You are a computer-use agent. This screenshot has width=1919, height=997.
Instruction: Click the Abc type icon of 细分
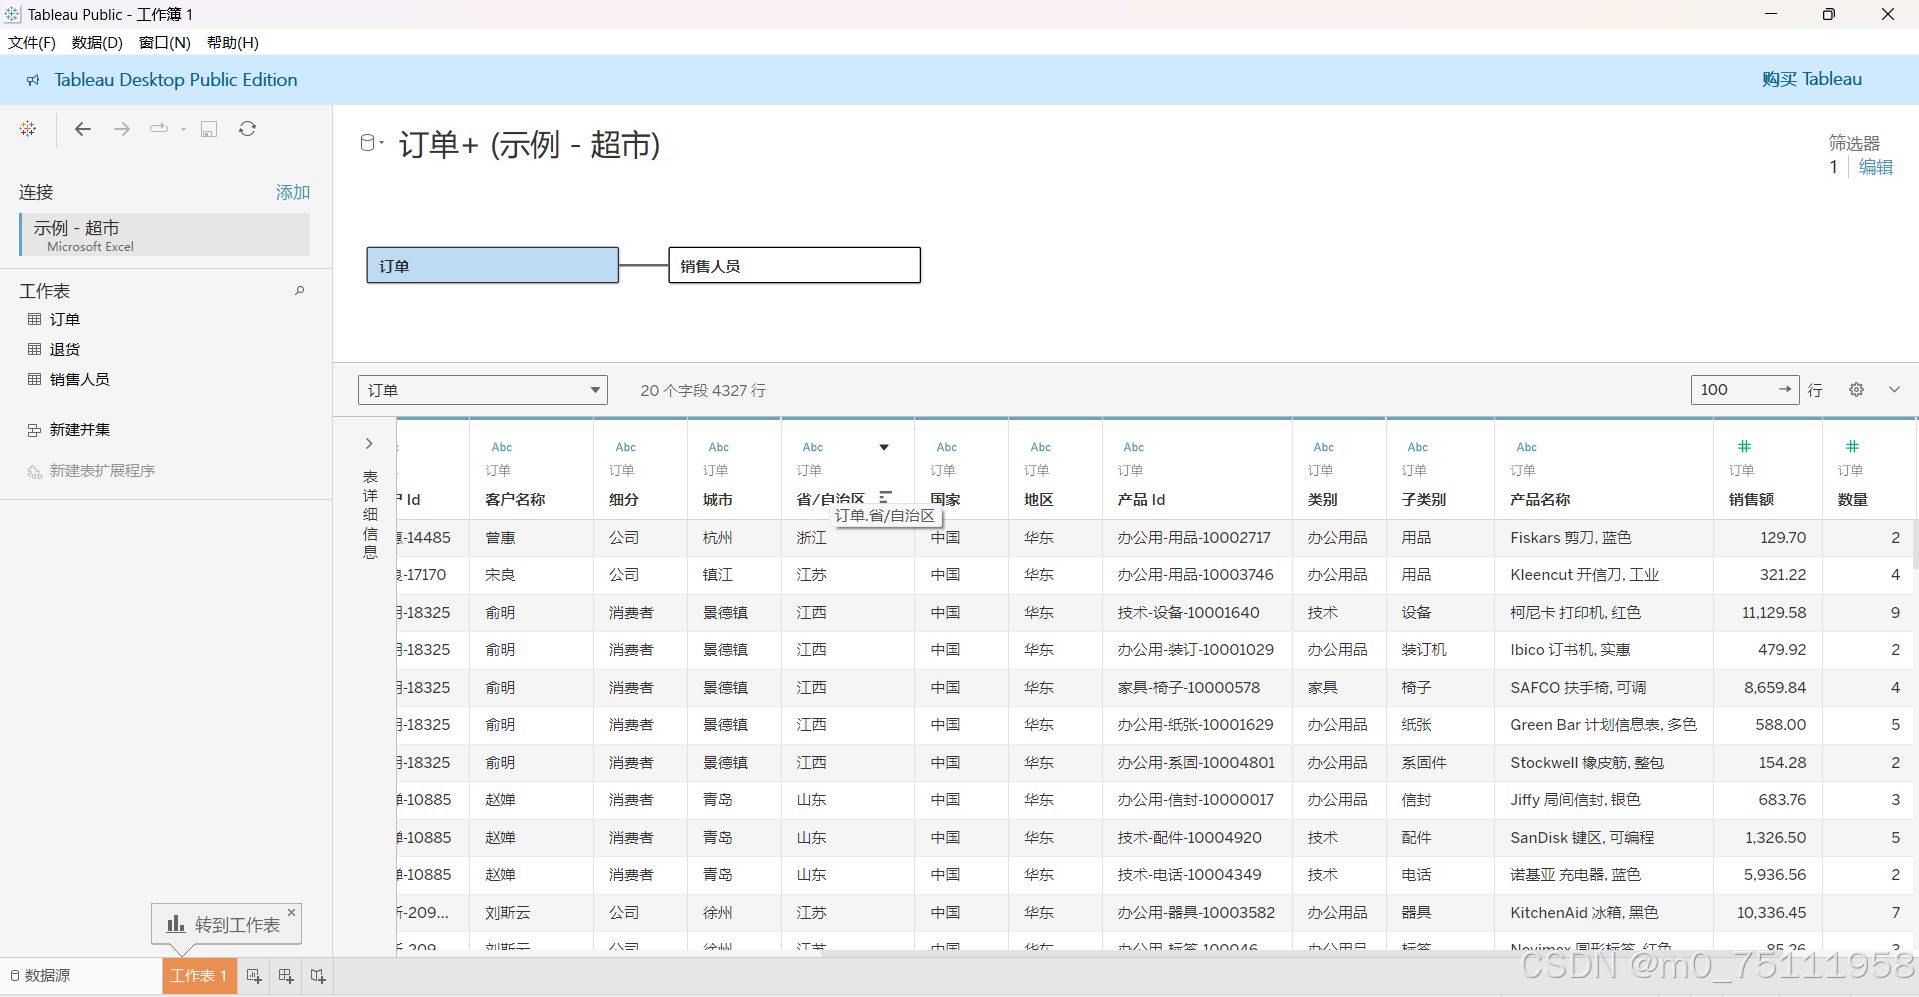[x=625, y=447]
